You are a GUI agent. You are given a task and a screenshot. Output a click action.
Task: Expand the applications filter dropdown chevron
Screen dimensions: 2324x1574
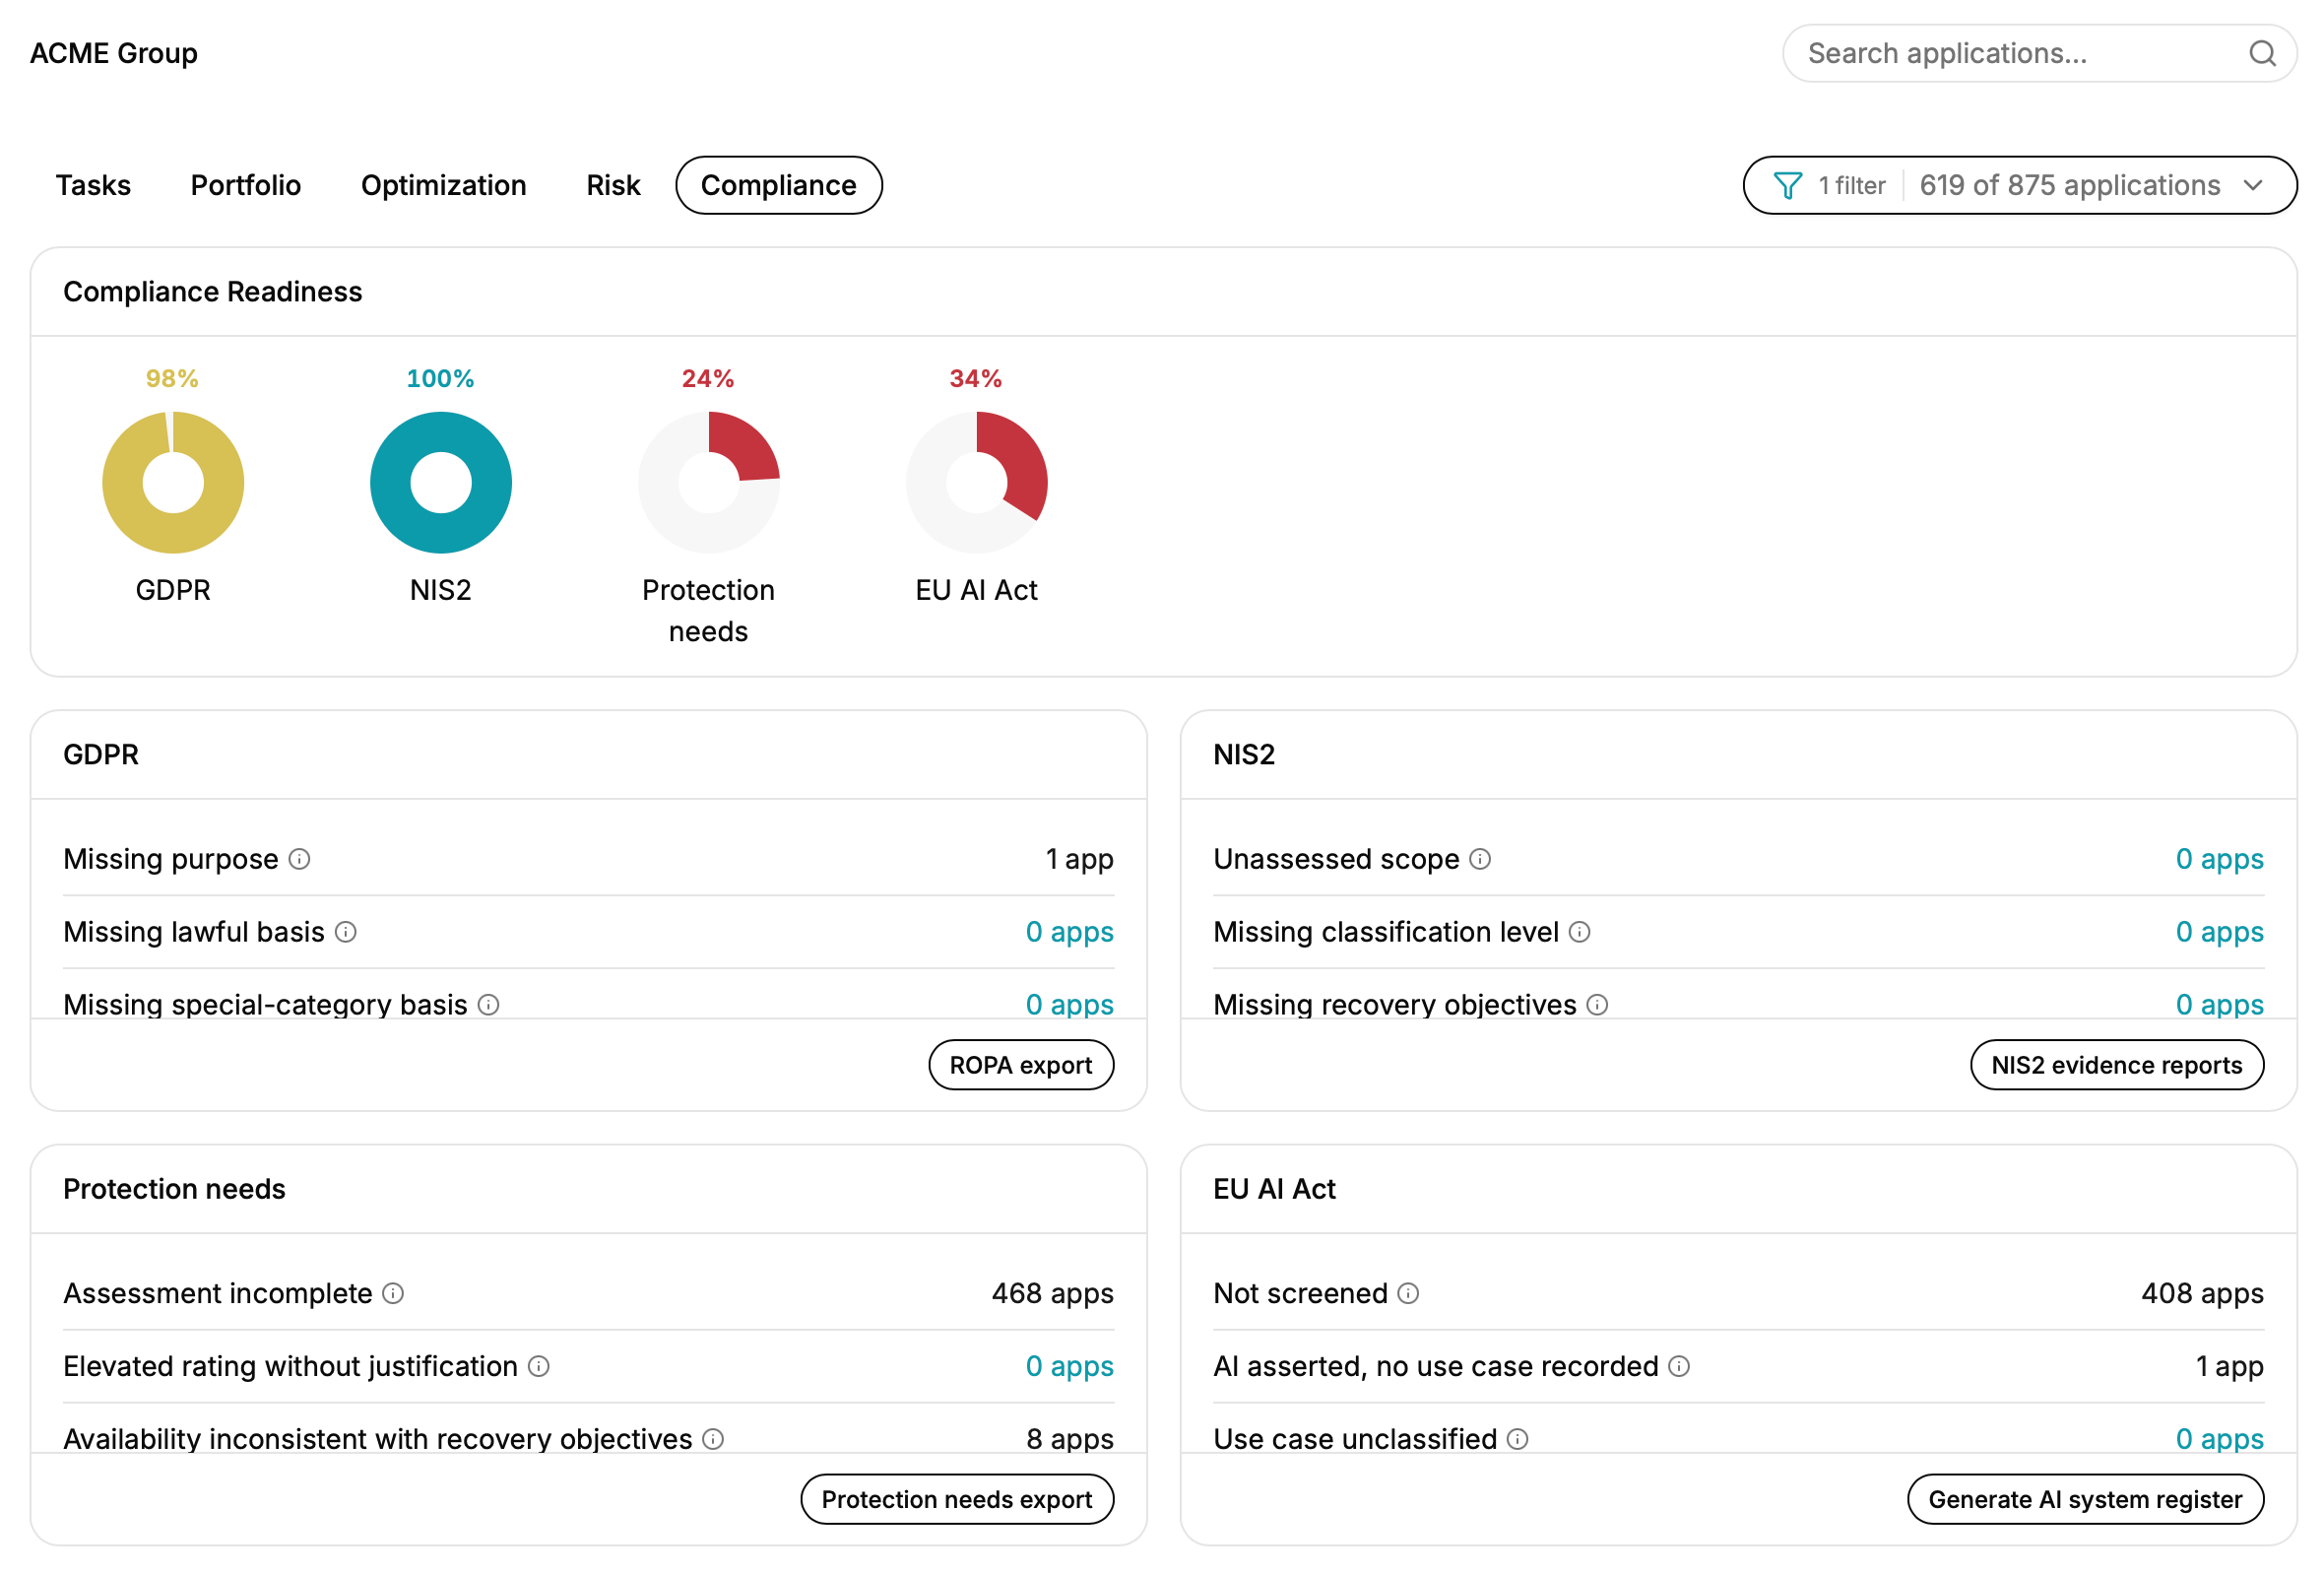(x=2252, y=185)
